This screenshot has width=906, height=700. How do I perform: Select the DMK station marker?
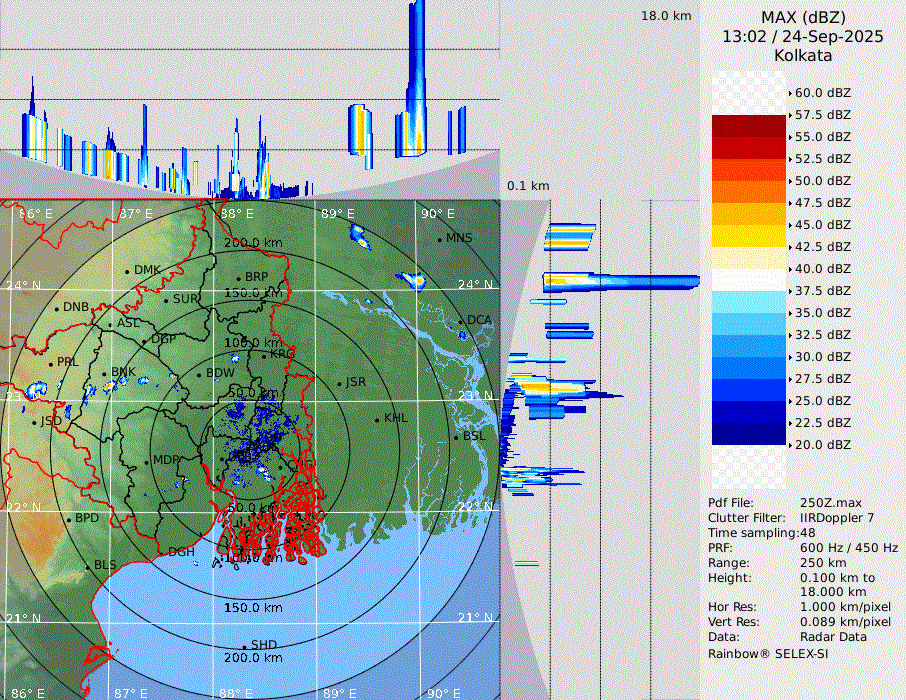(127, 271)
